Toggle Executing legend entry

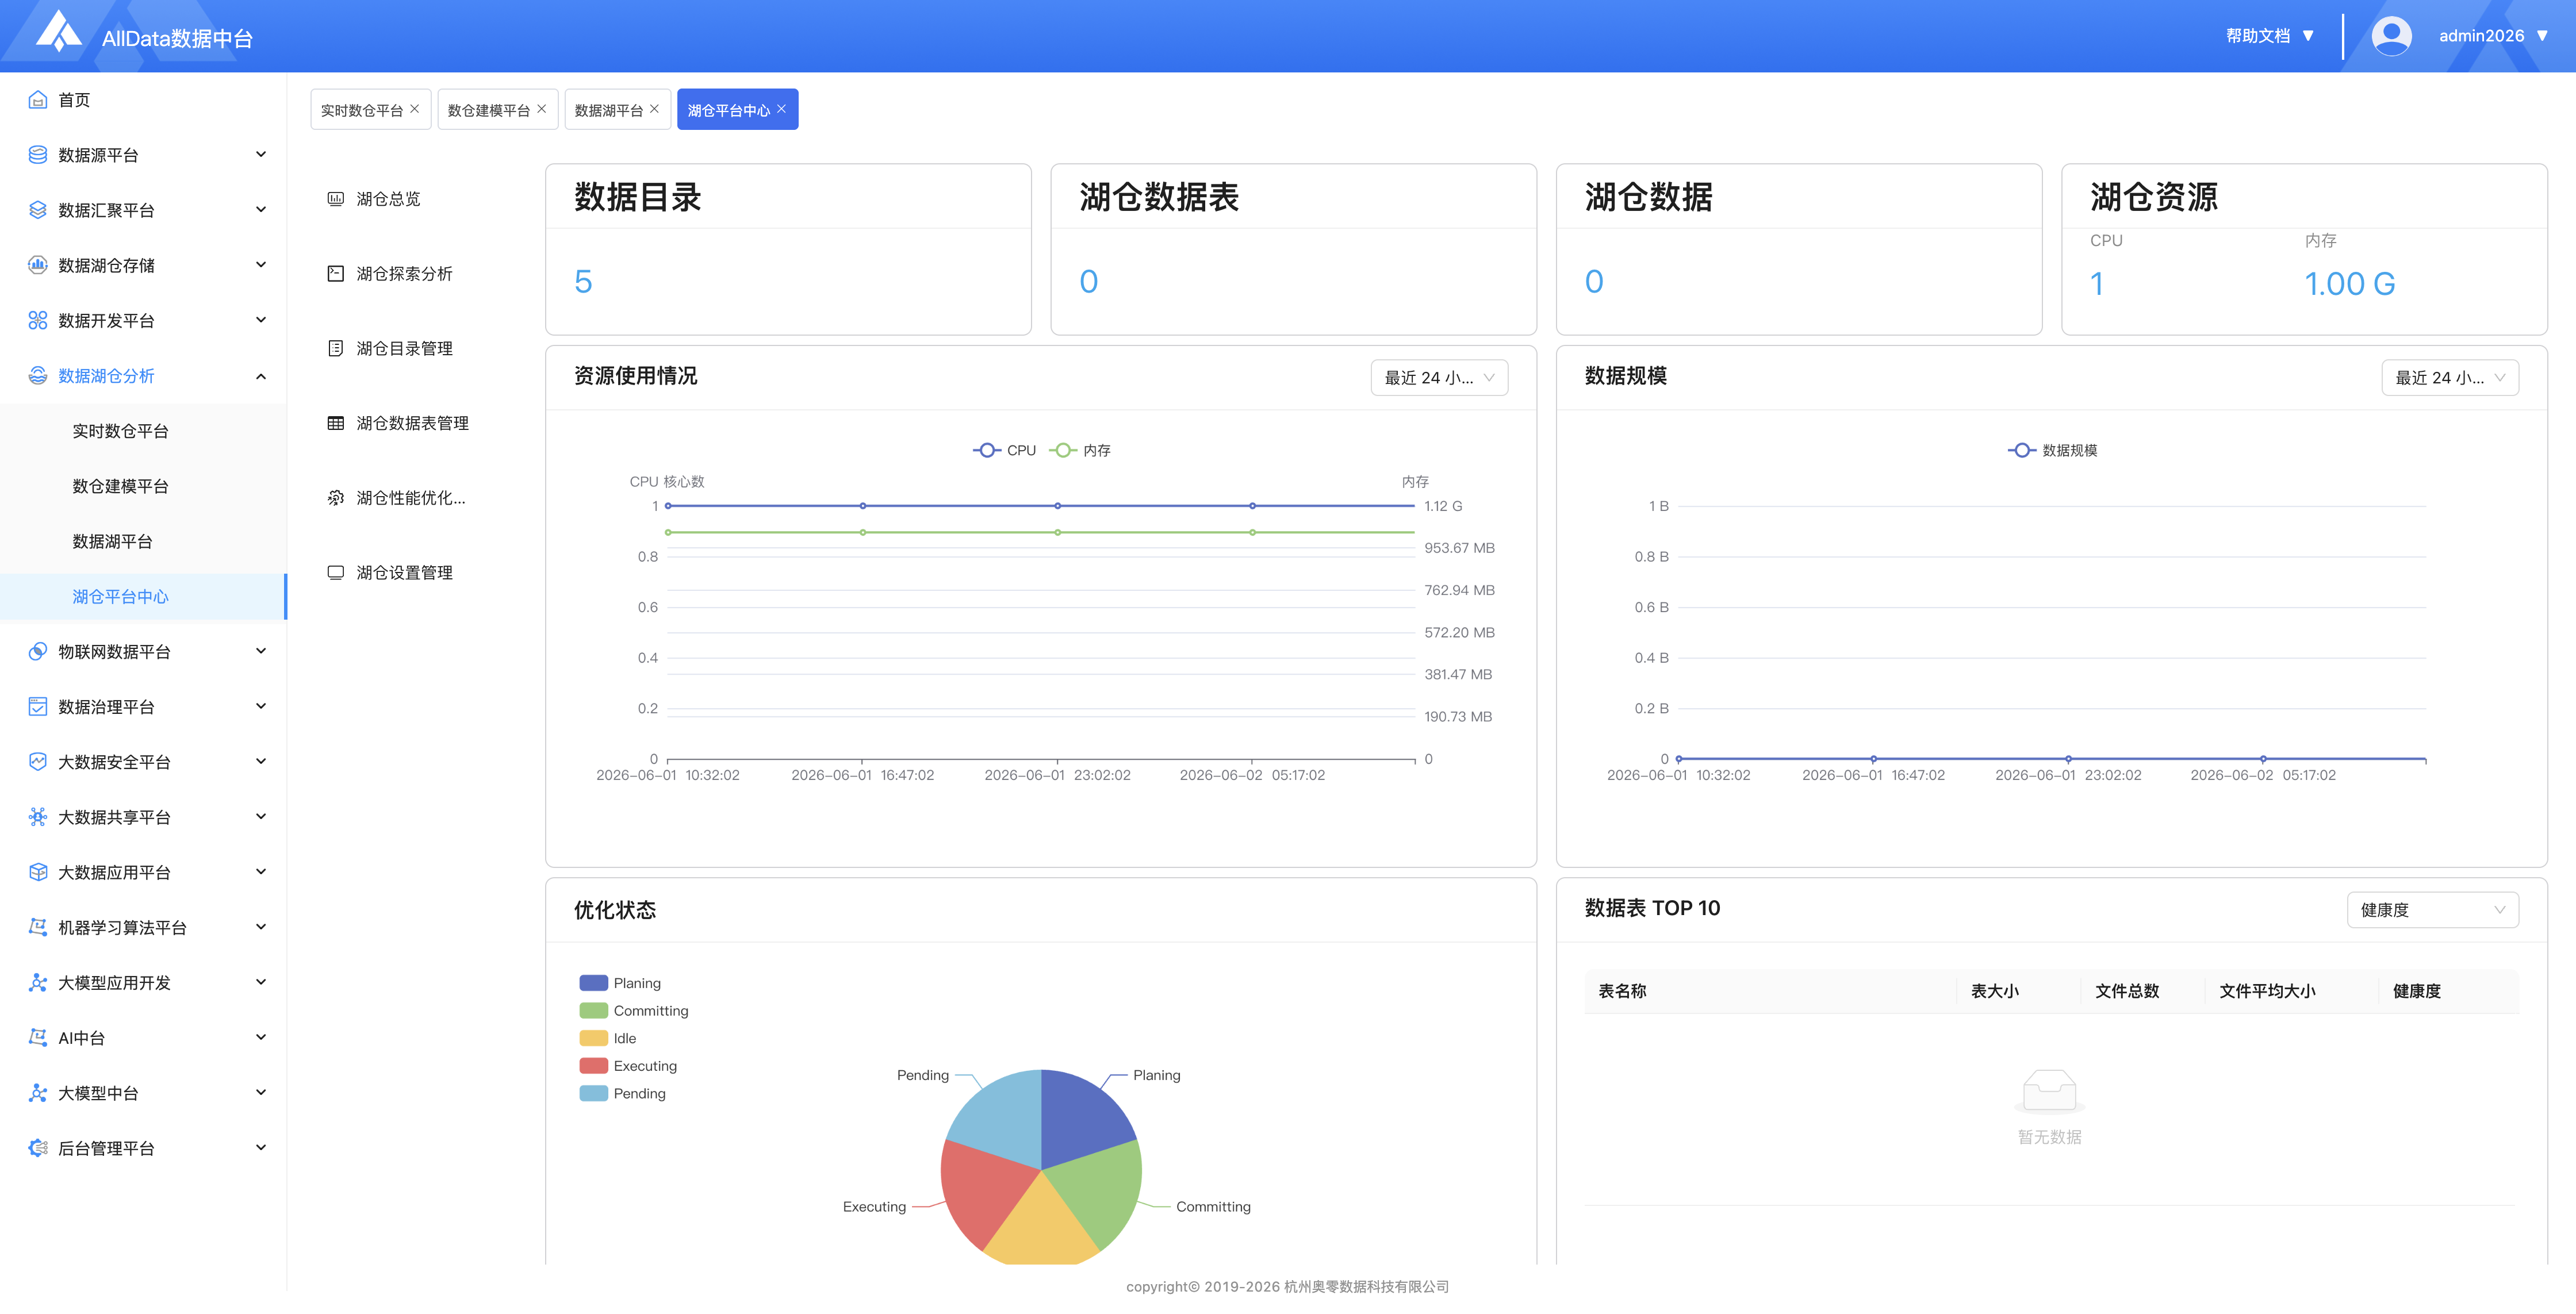tap(628, 1066)
